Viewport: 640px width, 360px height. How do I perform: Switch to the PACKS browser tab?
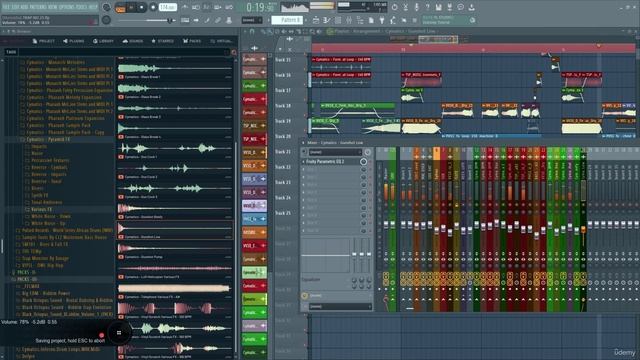[x=192, y=41]
